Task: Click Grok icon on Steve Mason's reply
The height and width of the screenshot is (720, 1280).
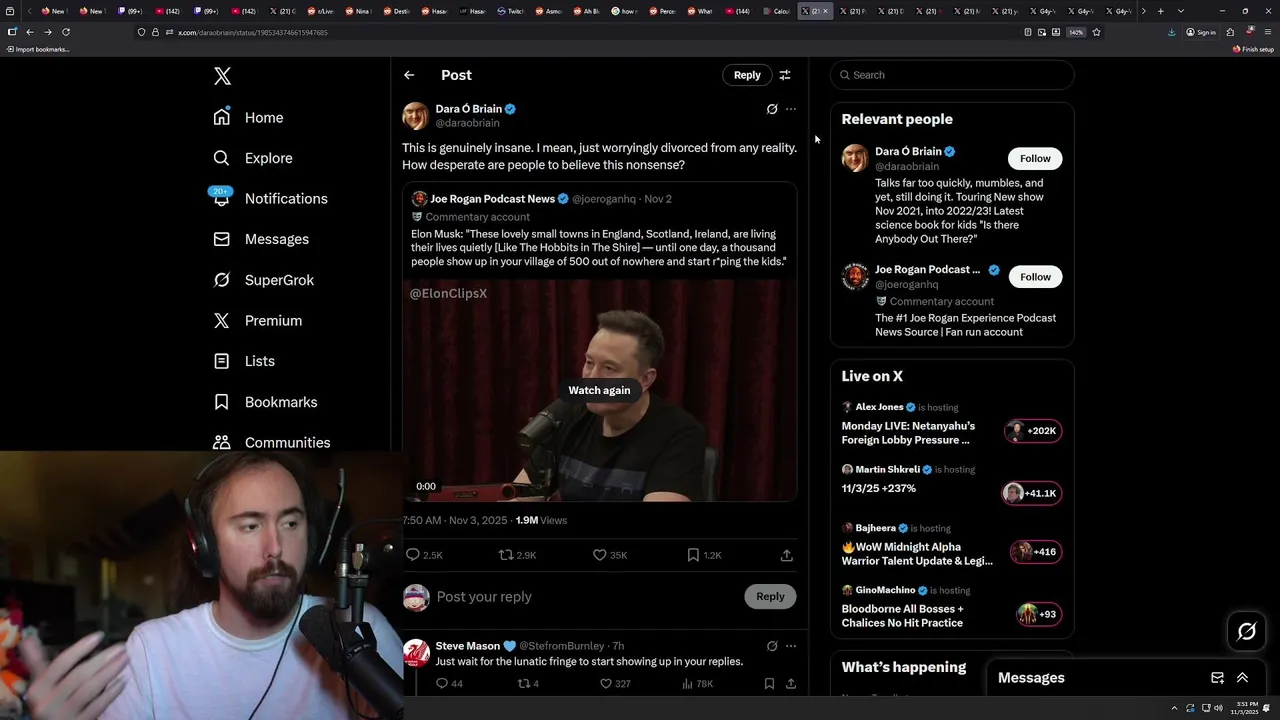Action: point(772,646)
